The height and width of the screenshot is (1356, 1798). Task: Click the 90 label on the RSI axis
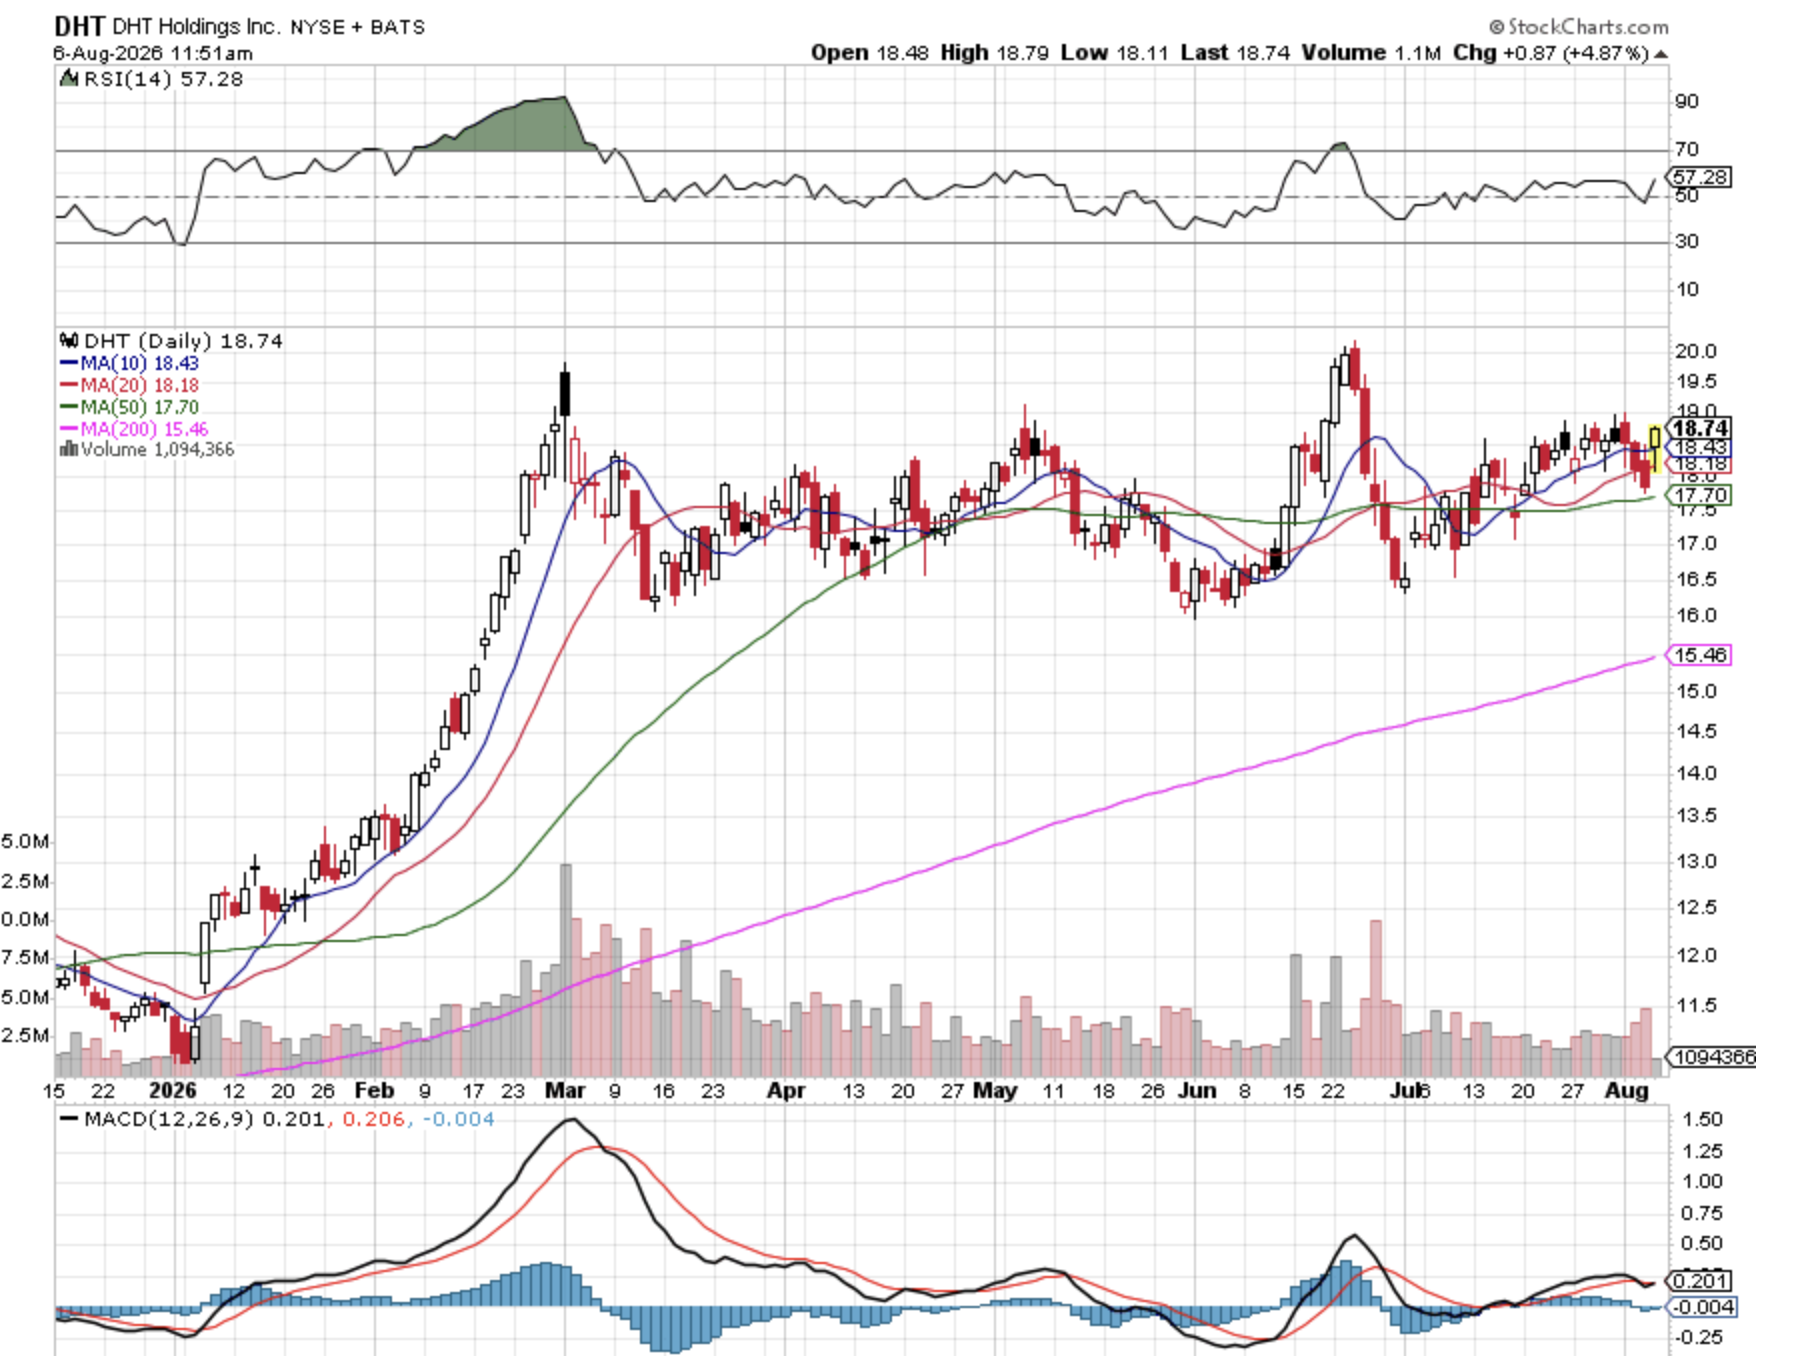coord(1687,101)
